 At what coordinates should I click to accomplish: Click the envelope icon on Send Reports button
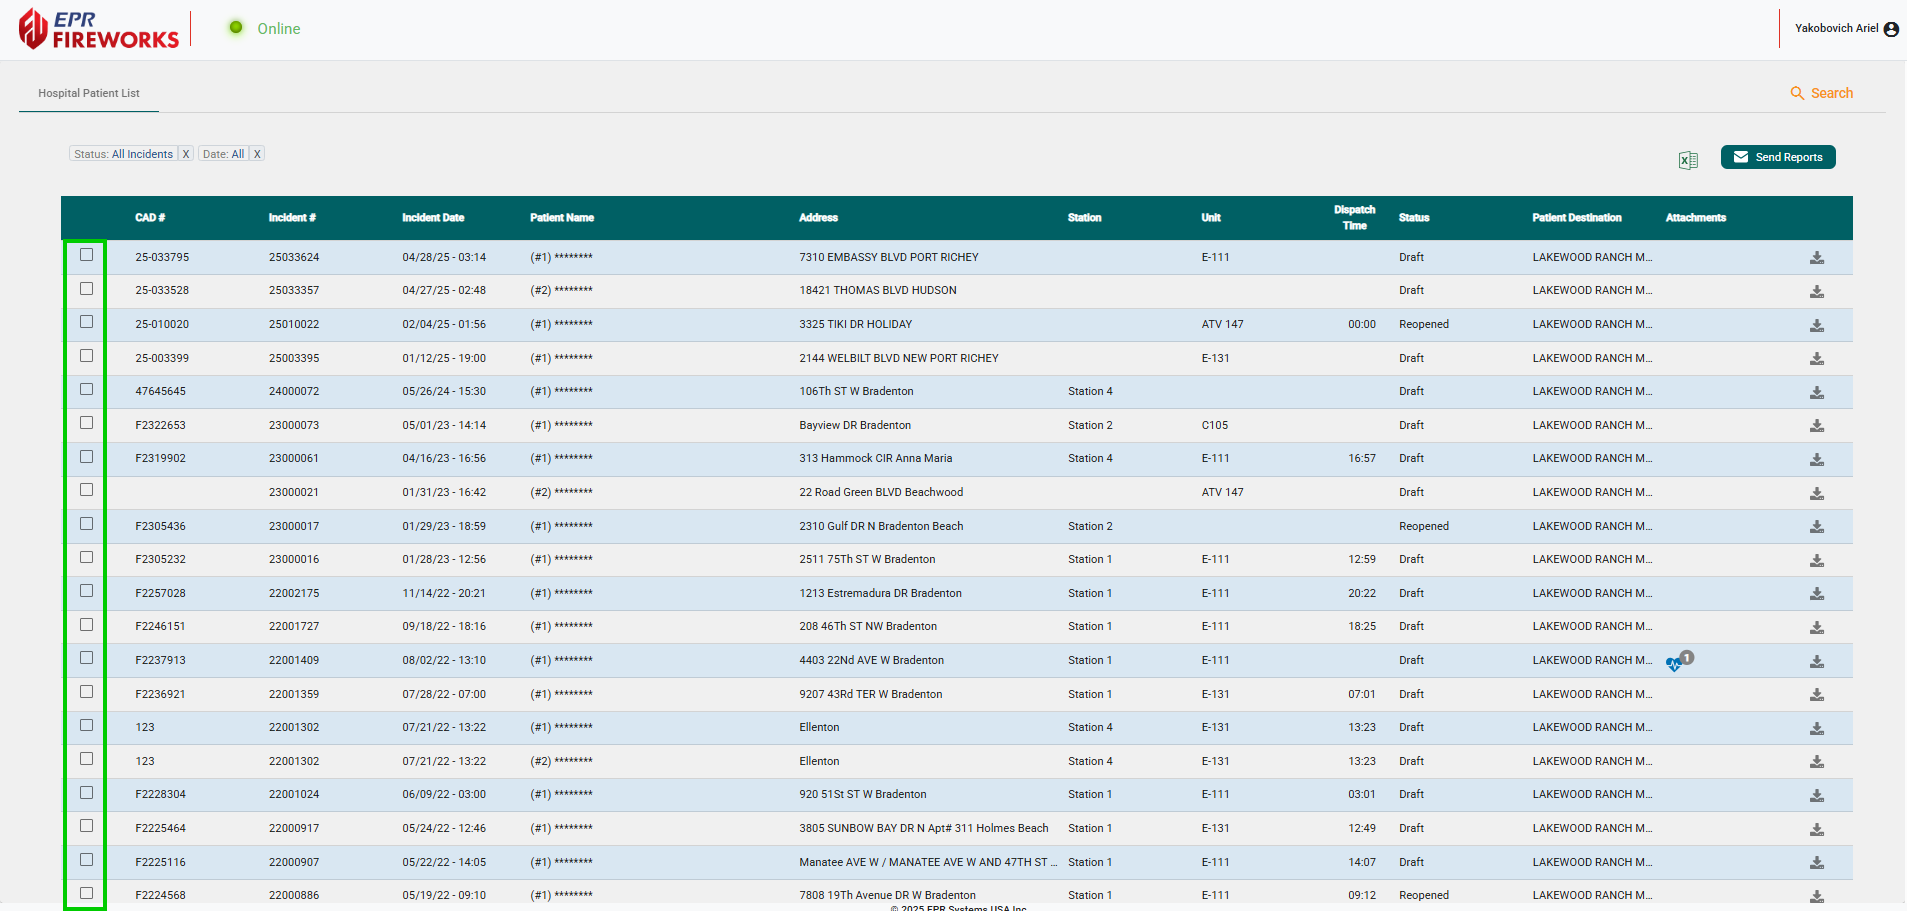coord(1740,156)
